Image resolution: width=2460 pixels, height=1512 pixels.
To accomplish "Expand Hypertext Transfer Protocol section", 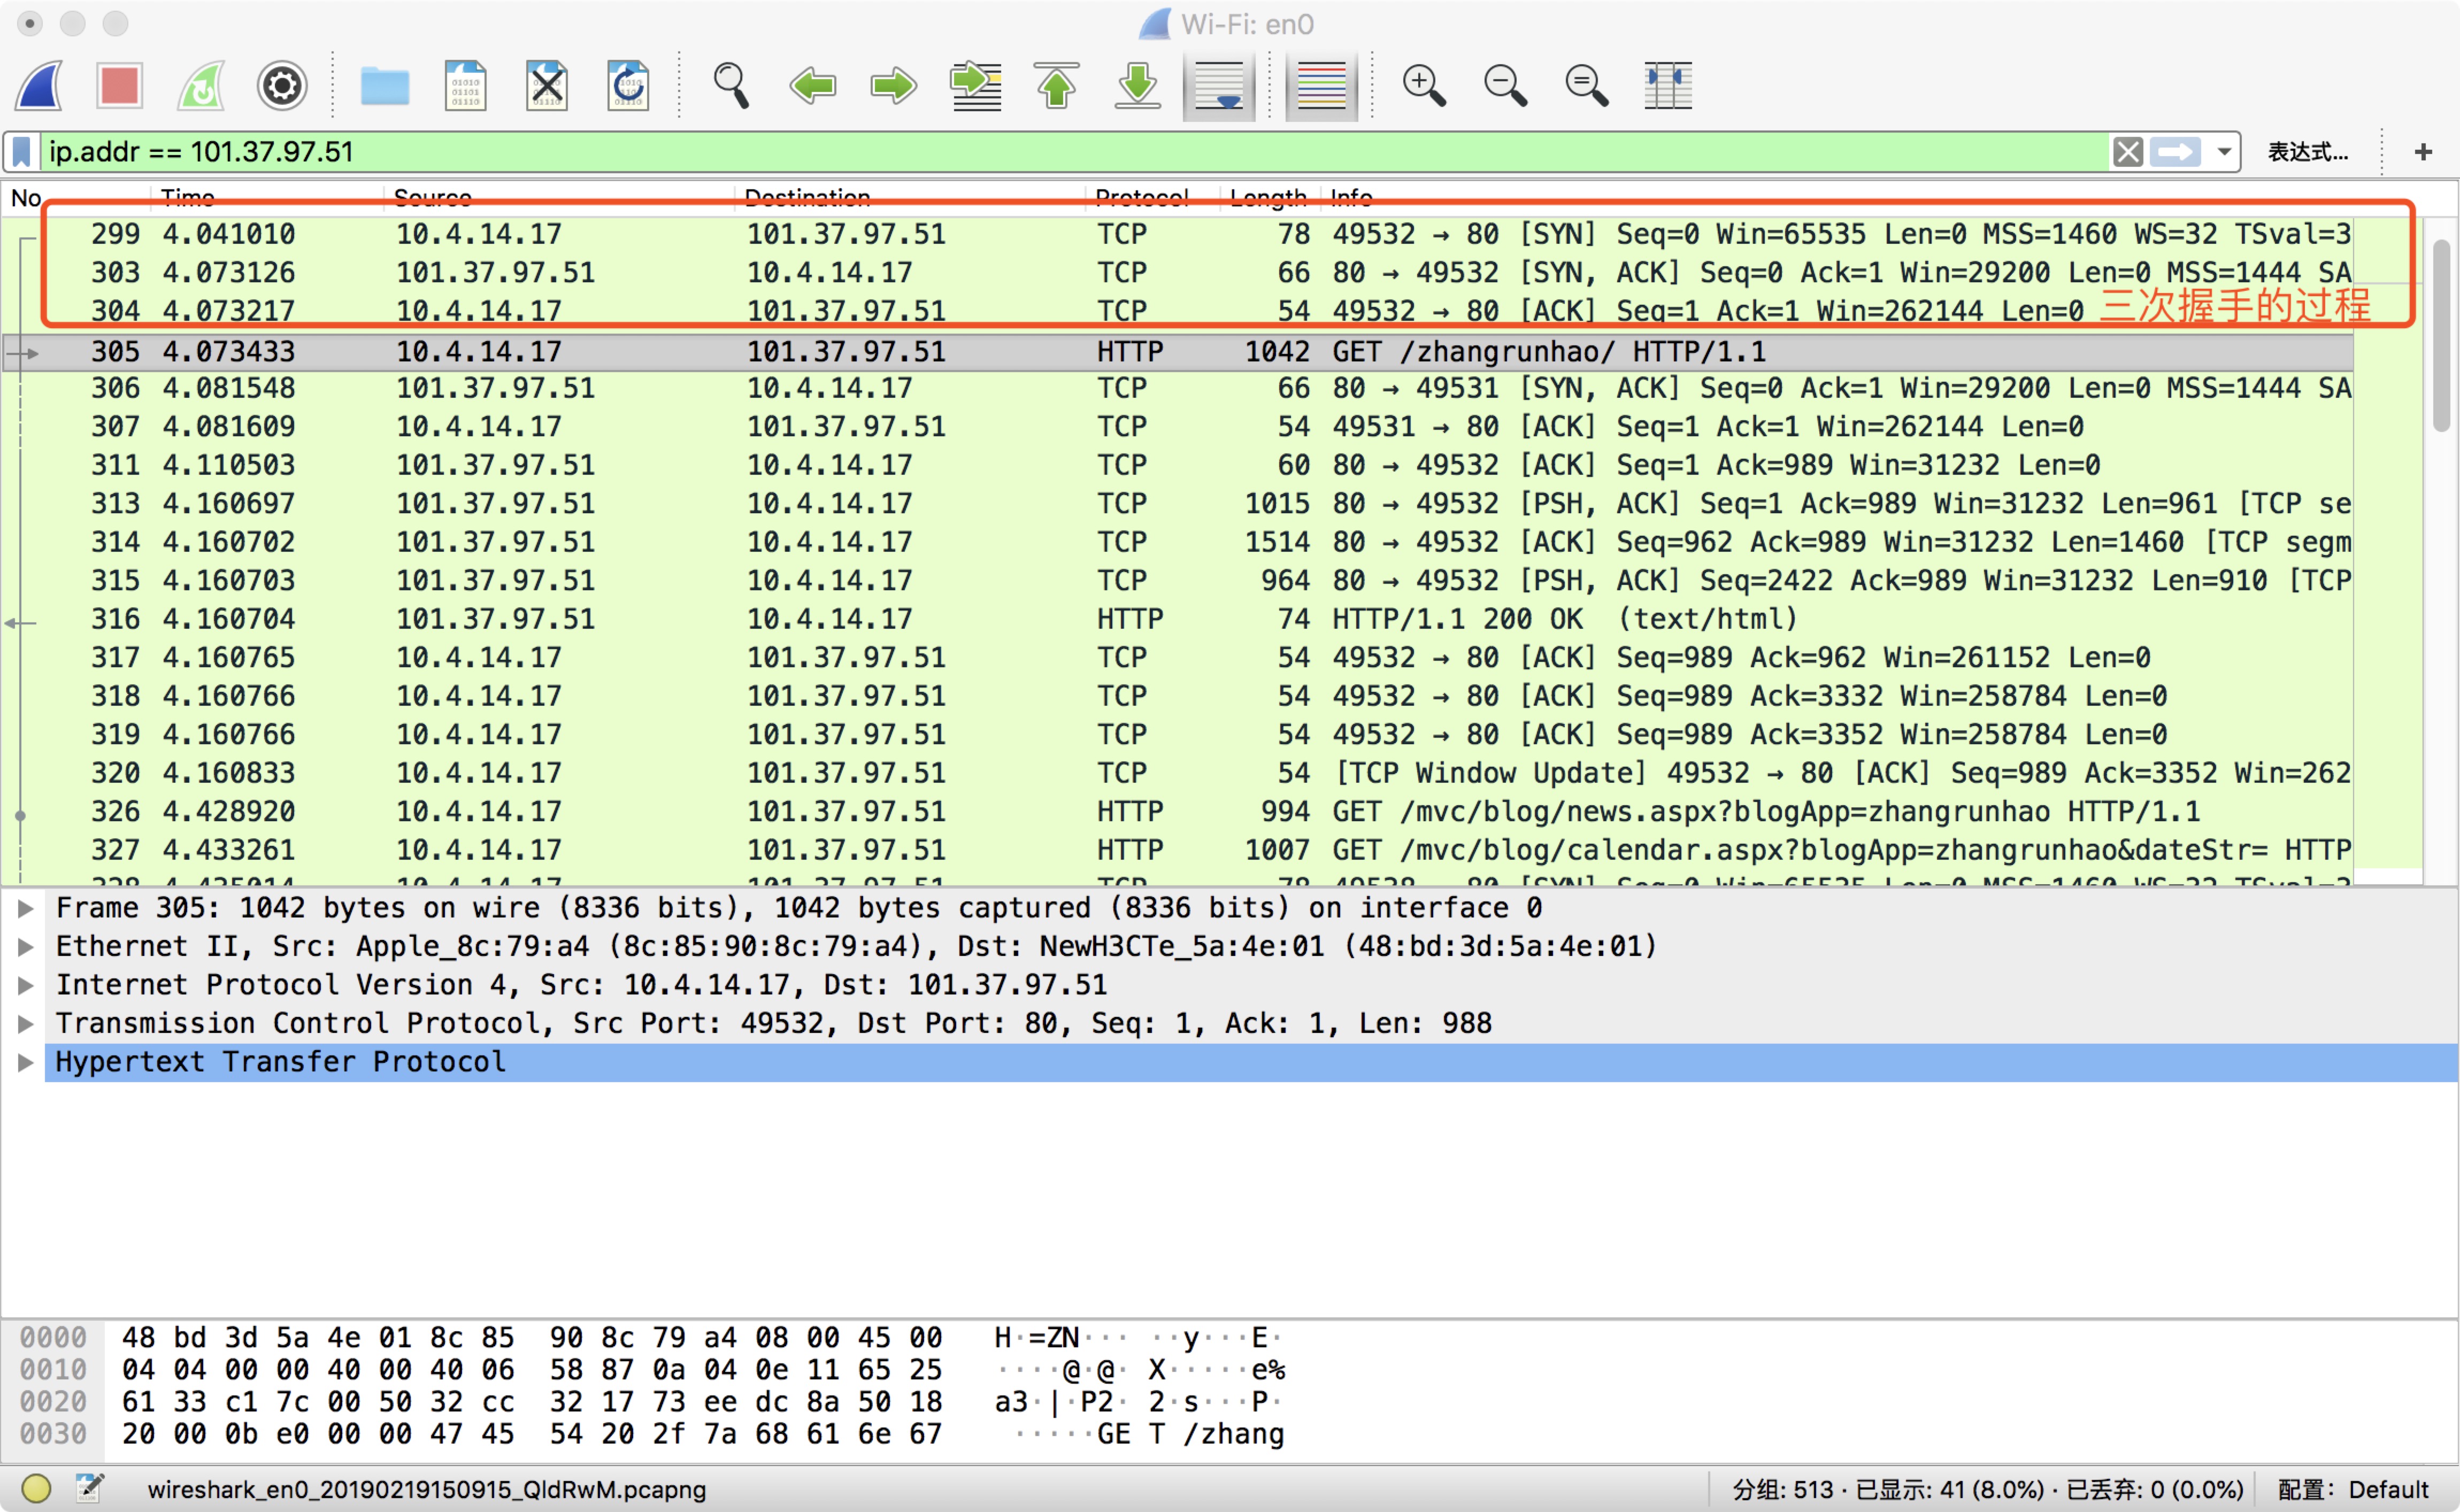I will 26,1062.
